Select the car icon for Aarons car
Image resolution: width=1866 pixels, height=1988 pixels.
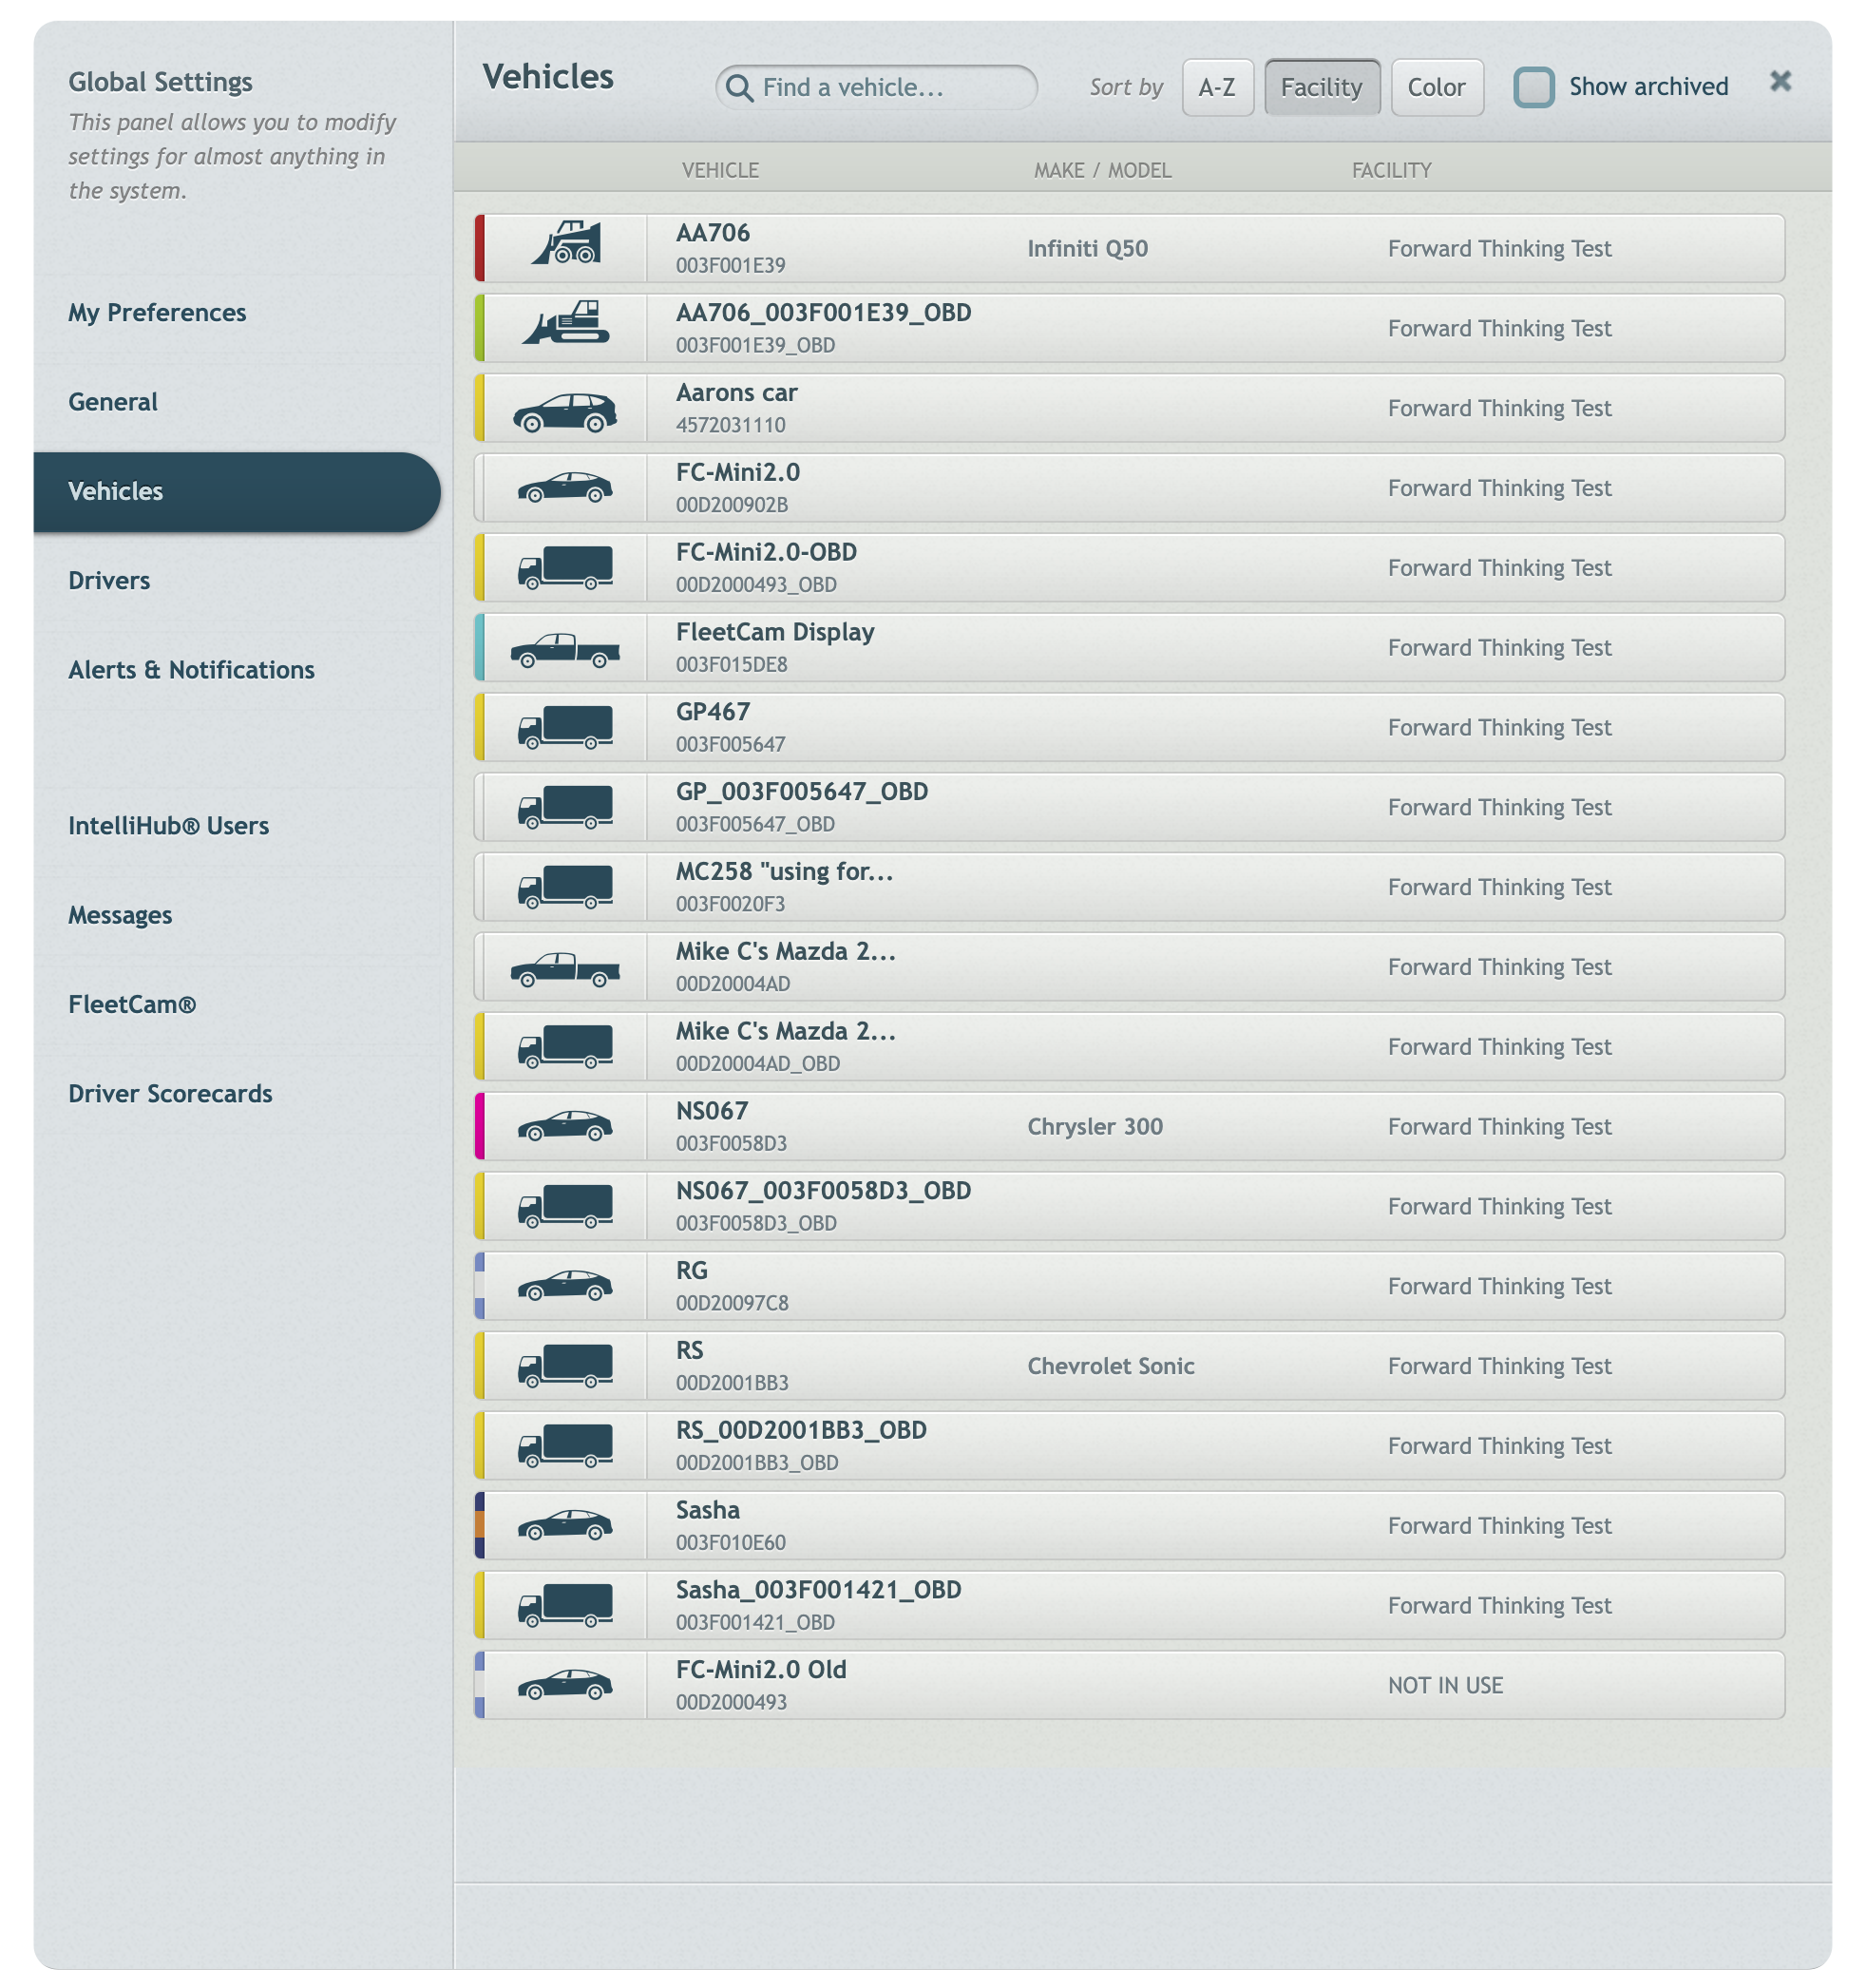coord(565,408)
